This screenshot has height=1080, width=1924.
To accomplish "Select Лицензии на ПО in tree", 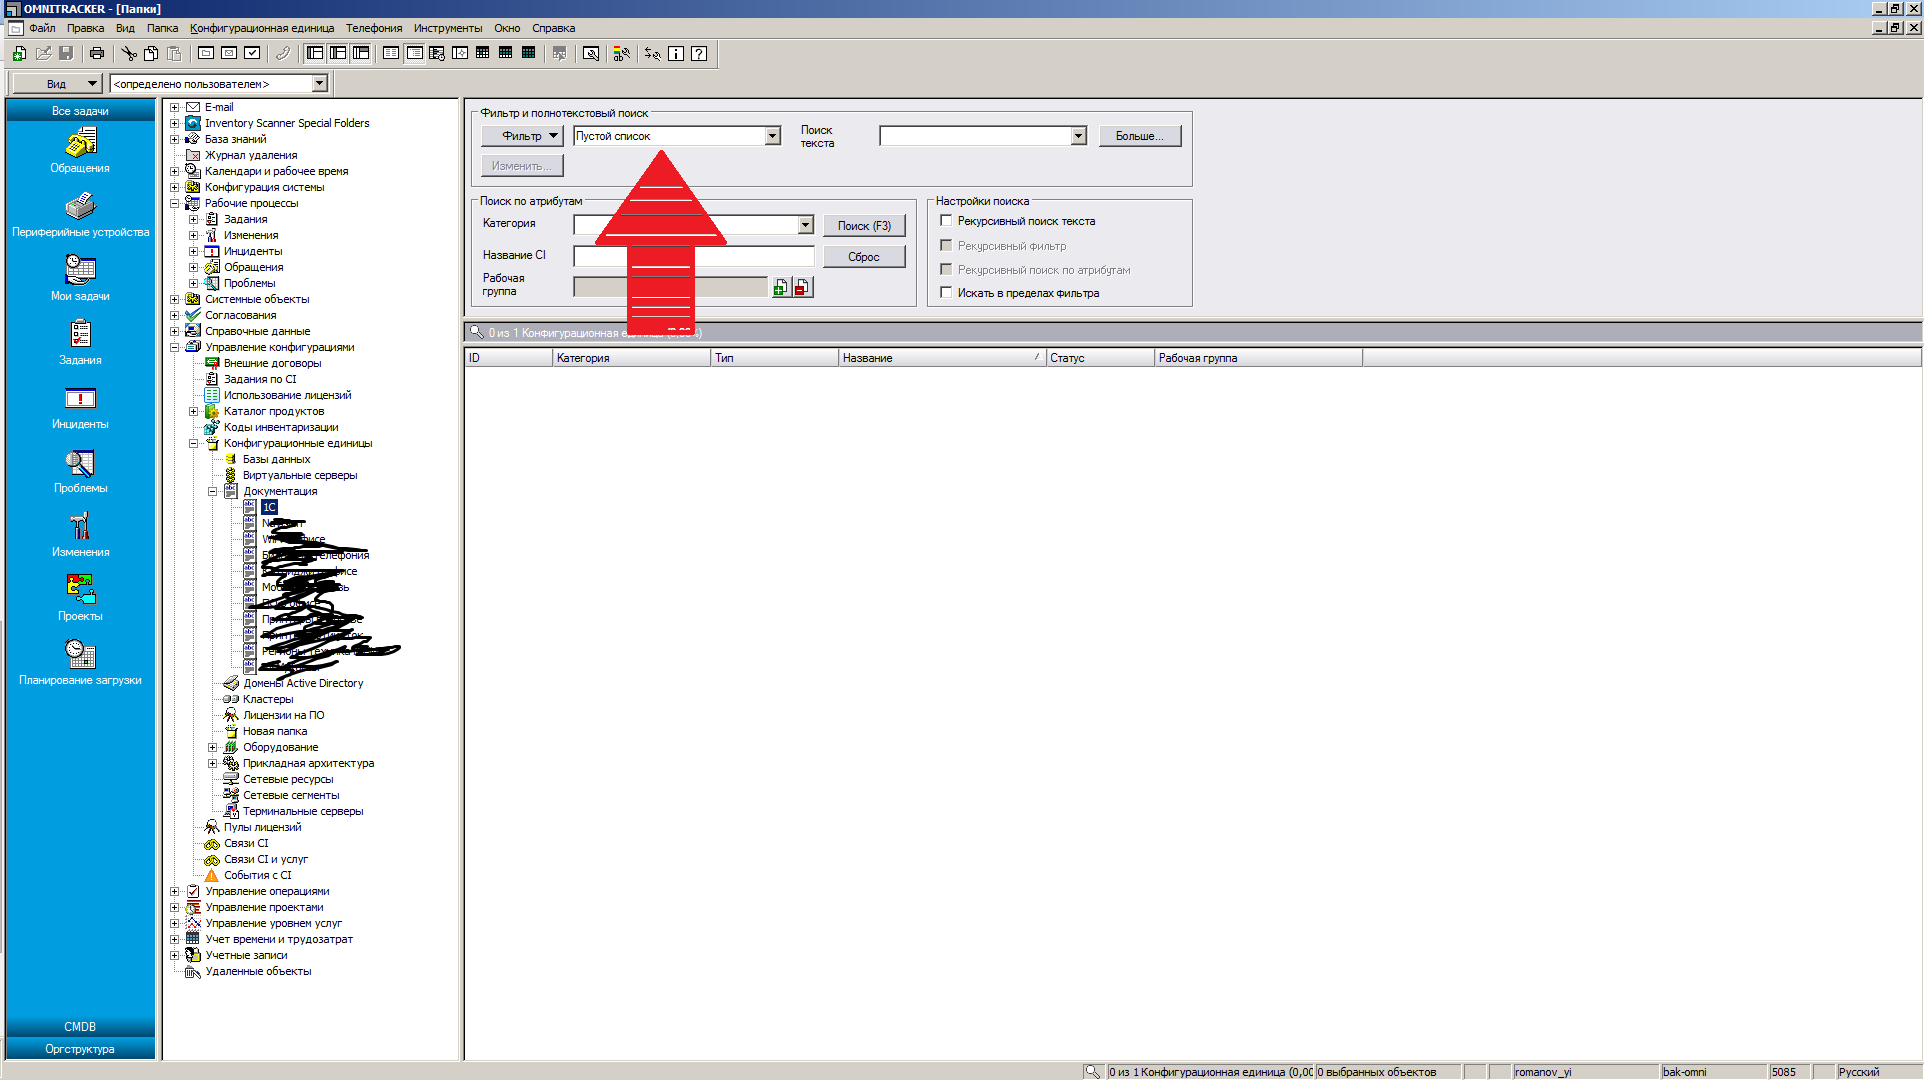I will pos(283,715).
